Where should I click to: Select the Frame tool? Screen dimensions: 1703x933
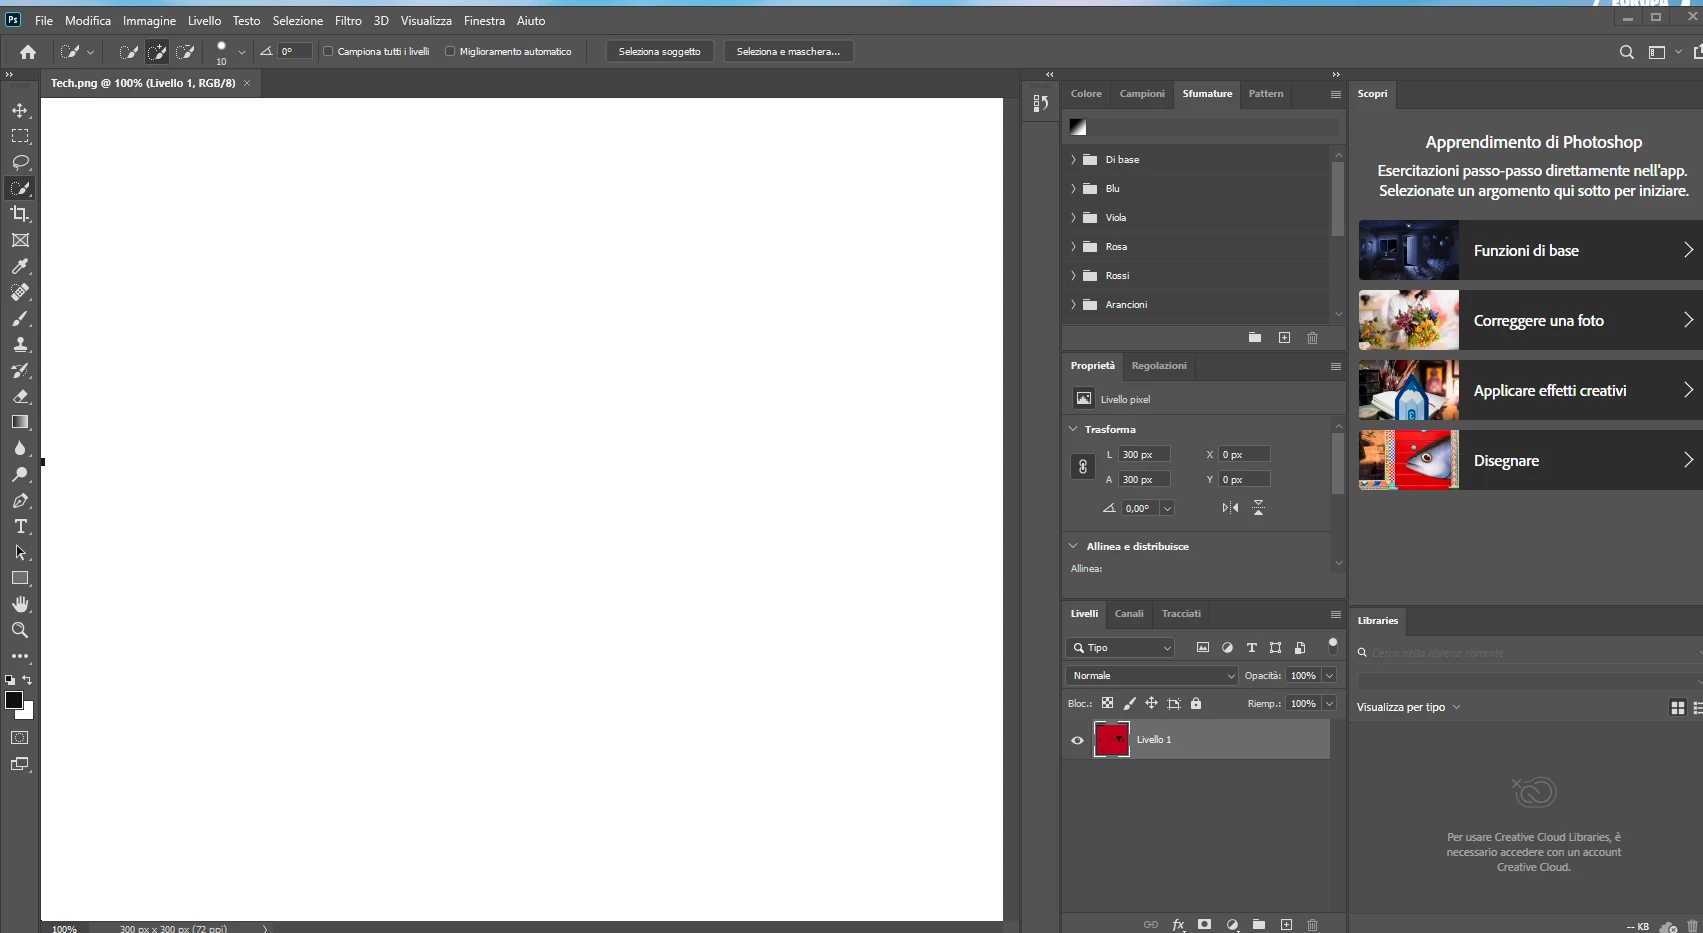(20, 240)
